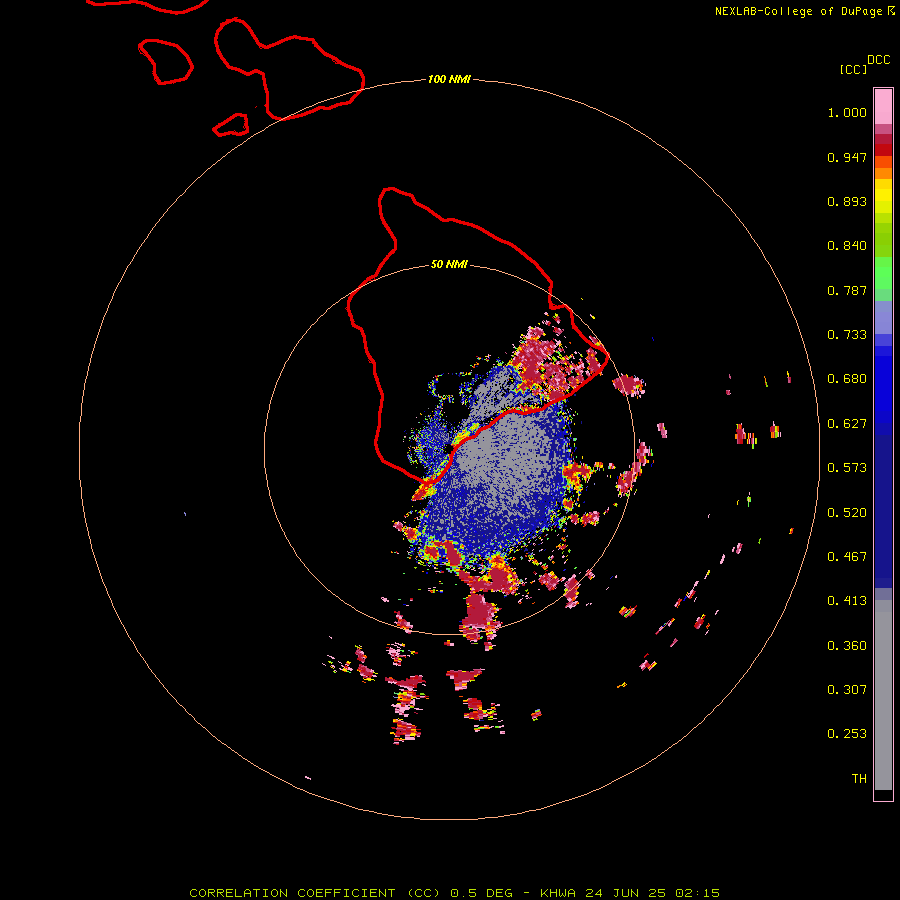This screenshot has width=900, height=900.
Task: Select the 0.893 color scale value
Action: coord(847,201)
